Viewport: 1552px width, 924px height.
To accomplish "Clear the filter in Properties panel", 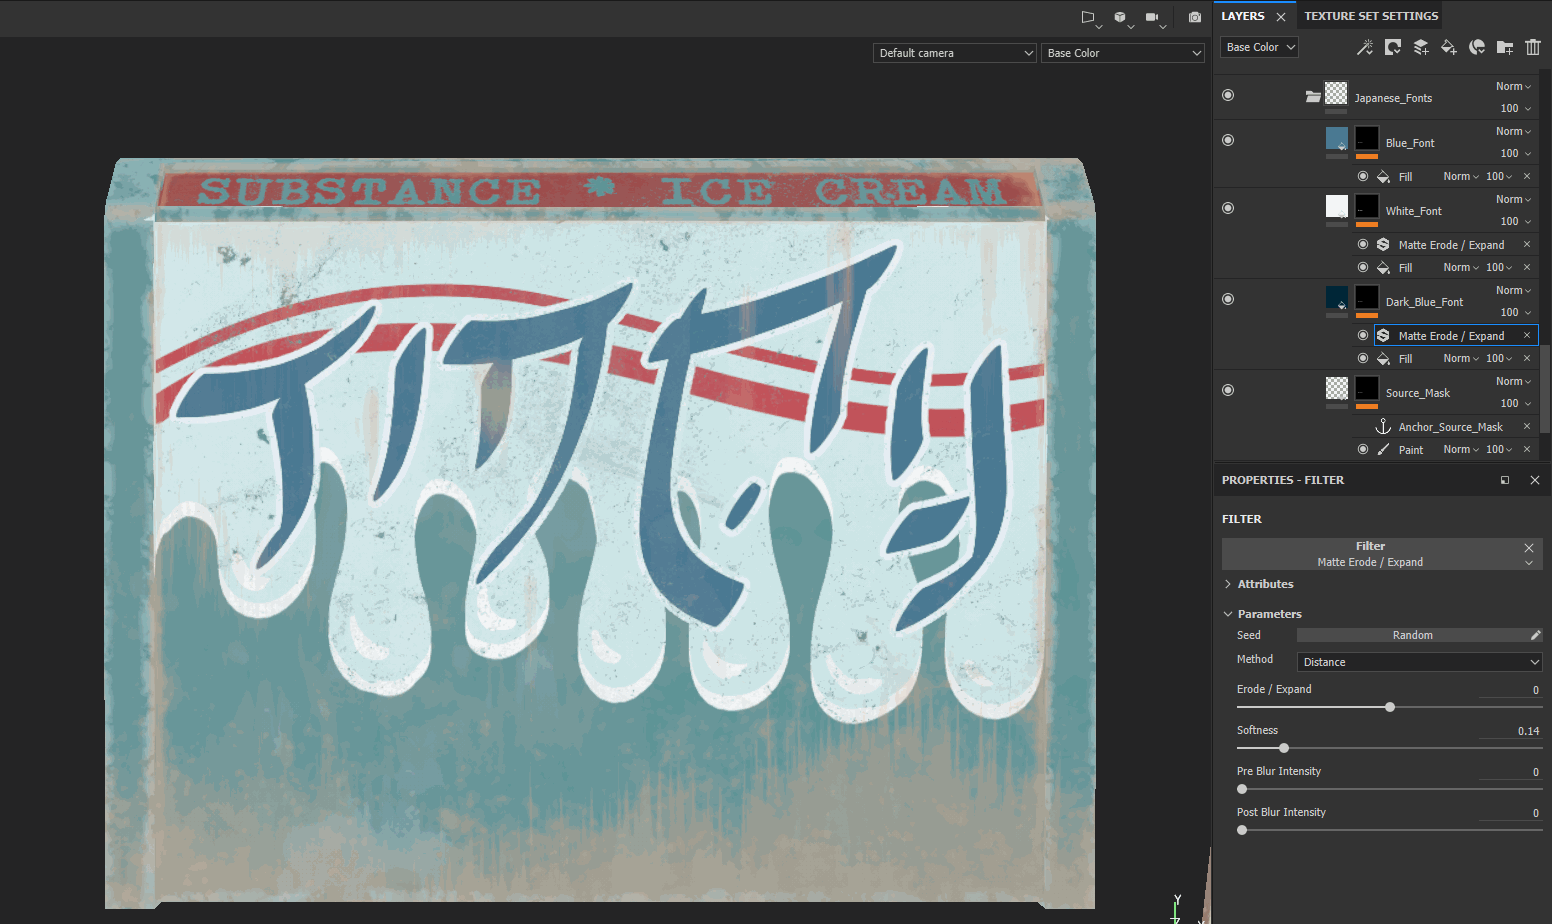I will click(1528, 548).
